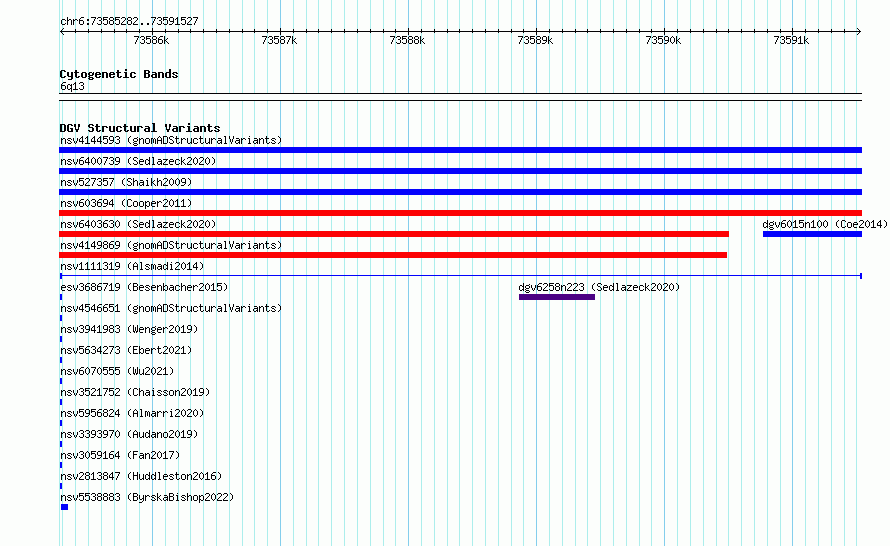Screen dimensions: 890x546
Task: Open nsv5634273 (Ebert2021) variant label
Action: pos(126,350)
